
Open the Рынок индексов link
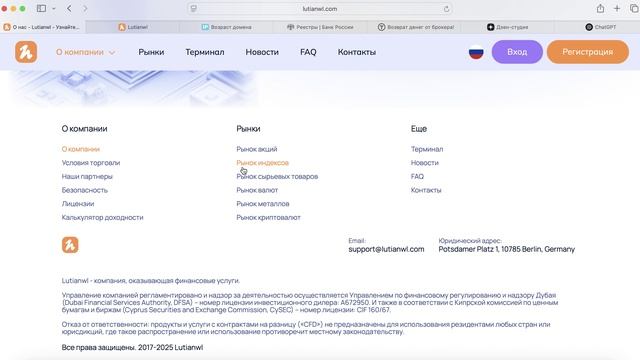(x=262, y=162)
